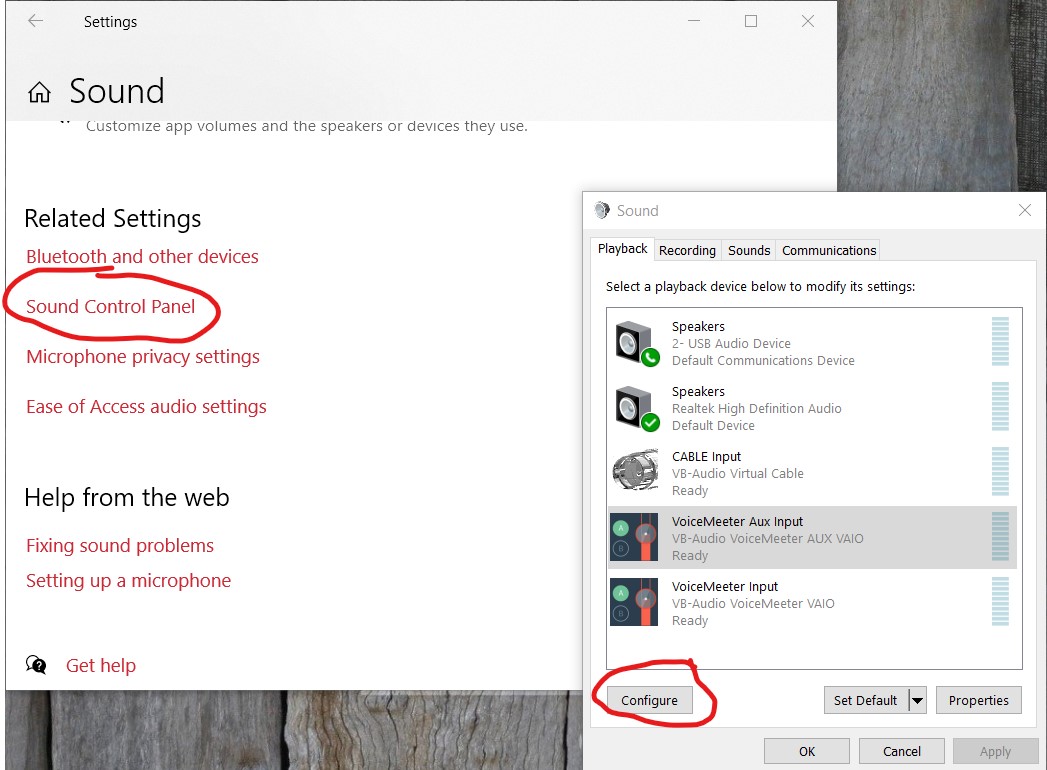Viewport: 1047px width, 770px height.
Task: Maximize the Settings window
Action: [751, 21]
